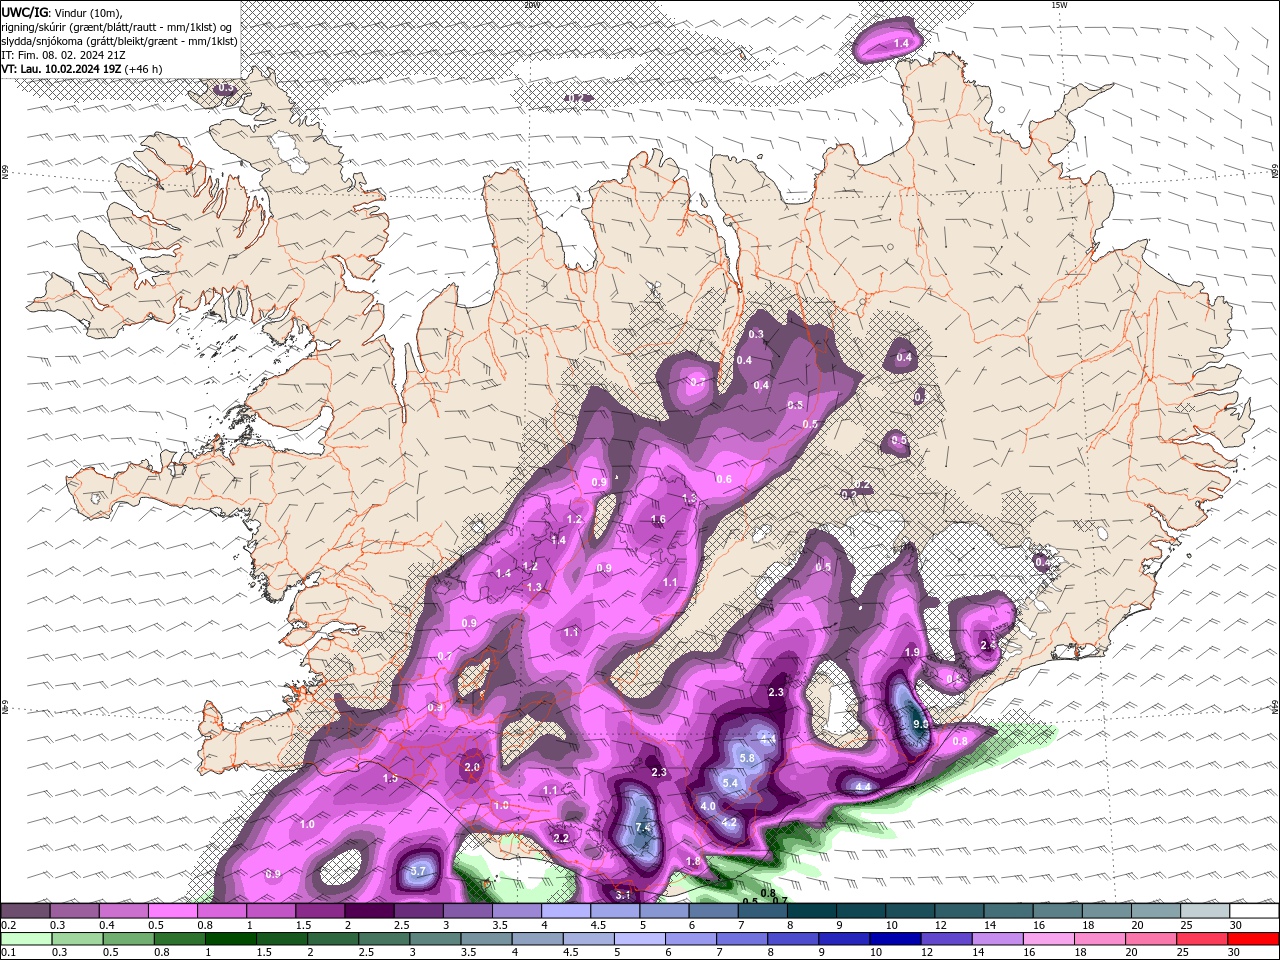
Task: Click the bright red swatch above lower 30
Action: click(1253, 939)
